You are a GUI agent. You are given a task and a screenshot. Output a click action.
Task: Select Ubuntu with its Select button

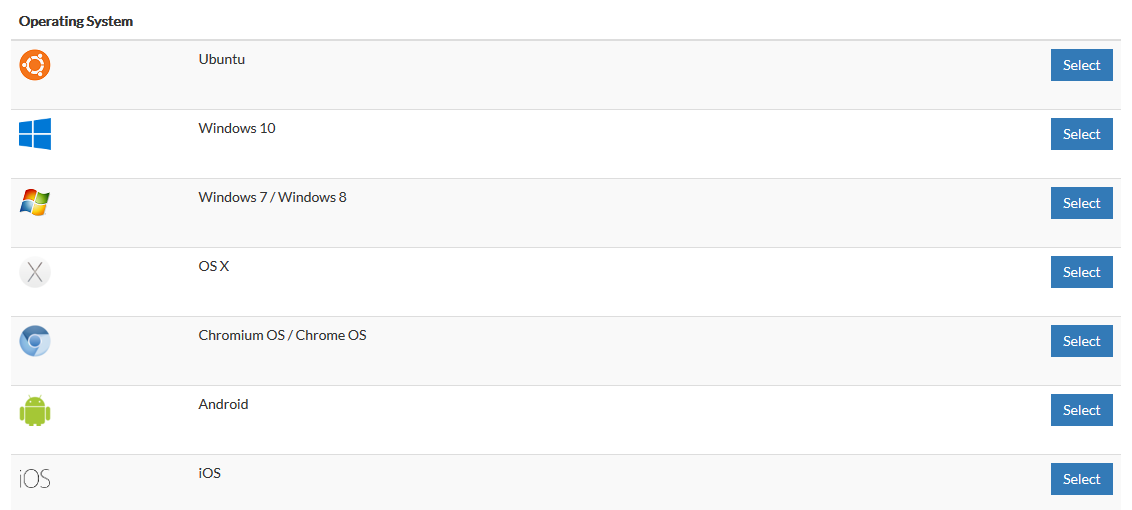(1081, 65)
